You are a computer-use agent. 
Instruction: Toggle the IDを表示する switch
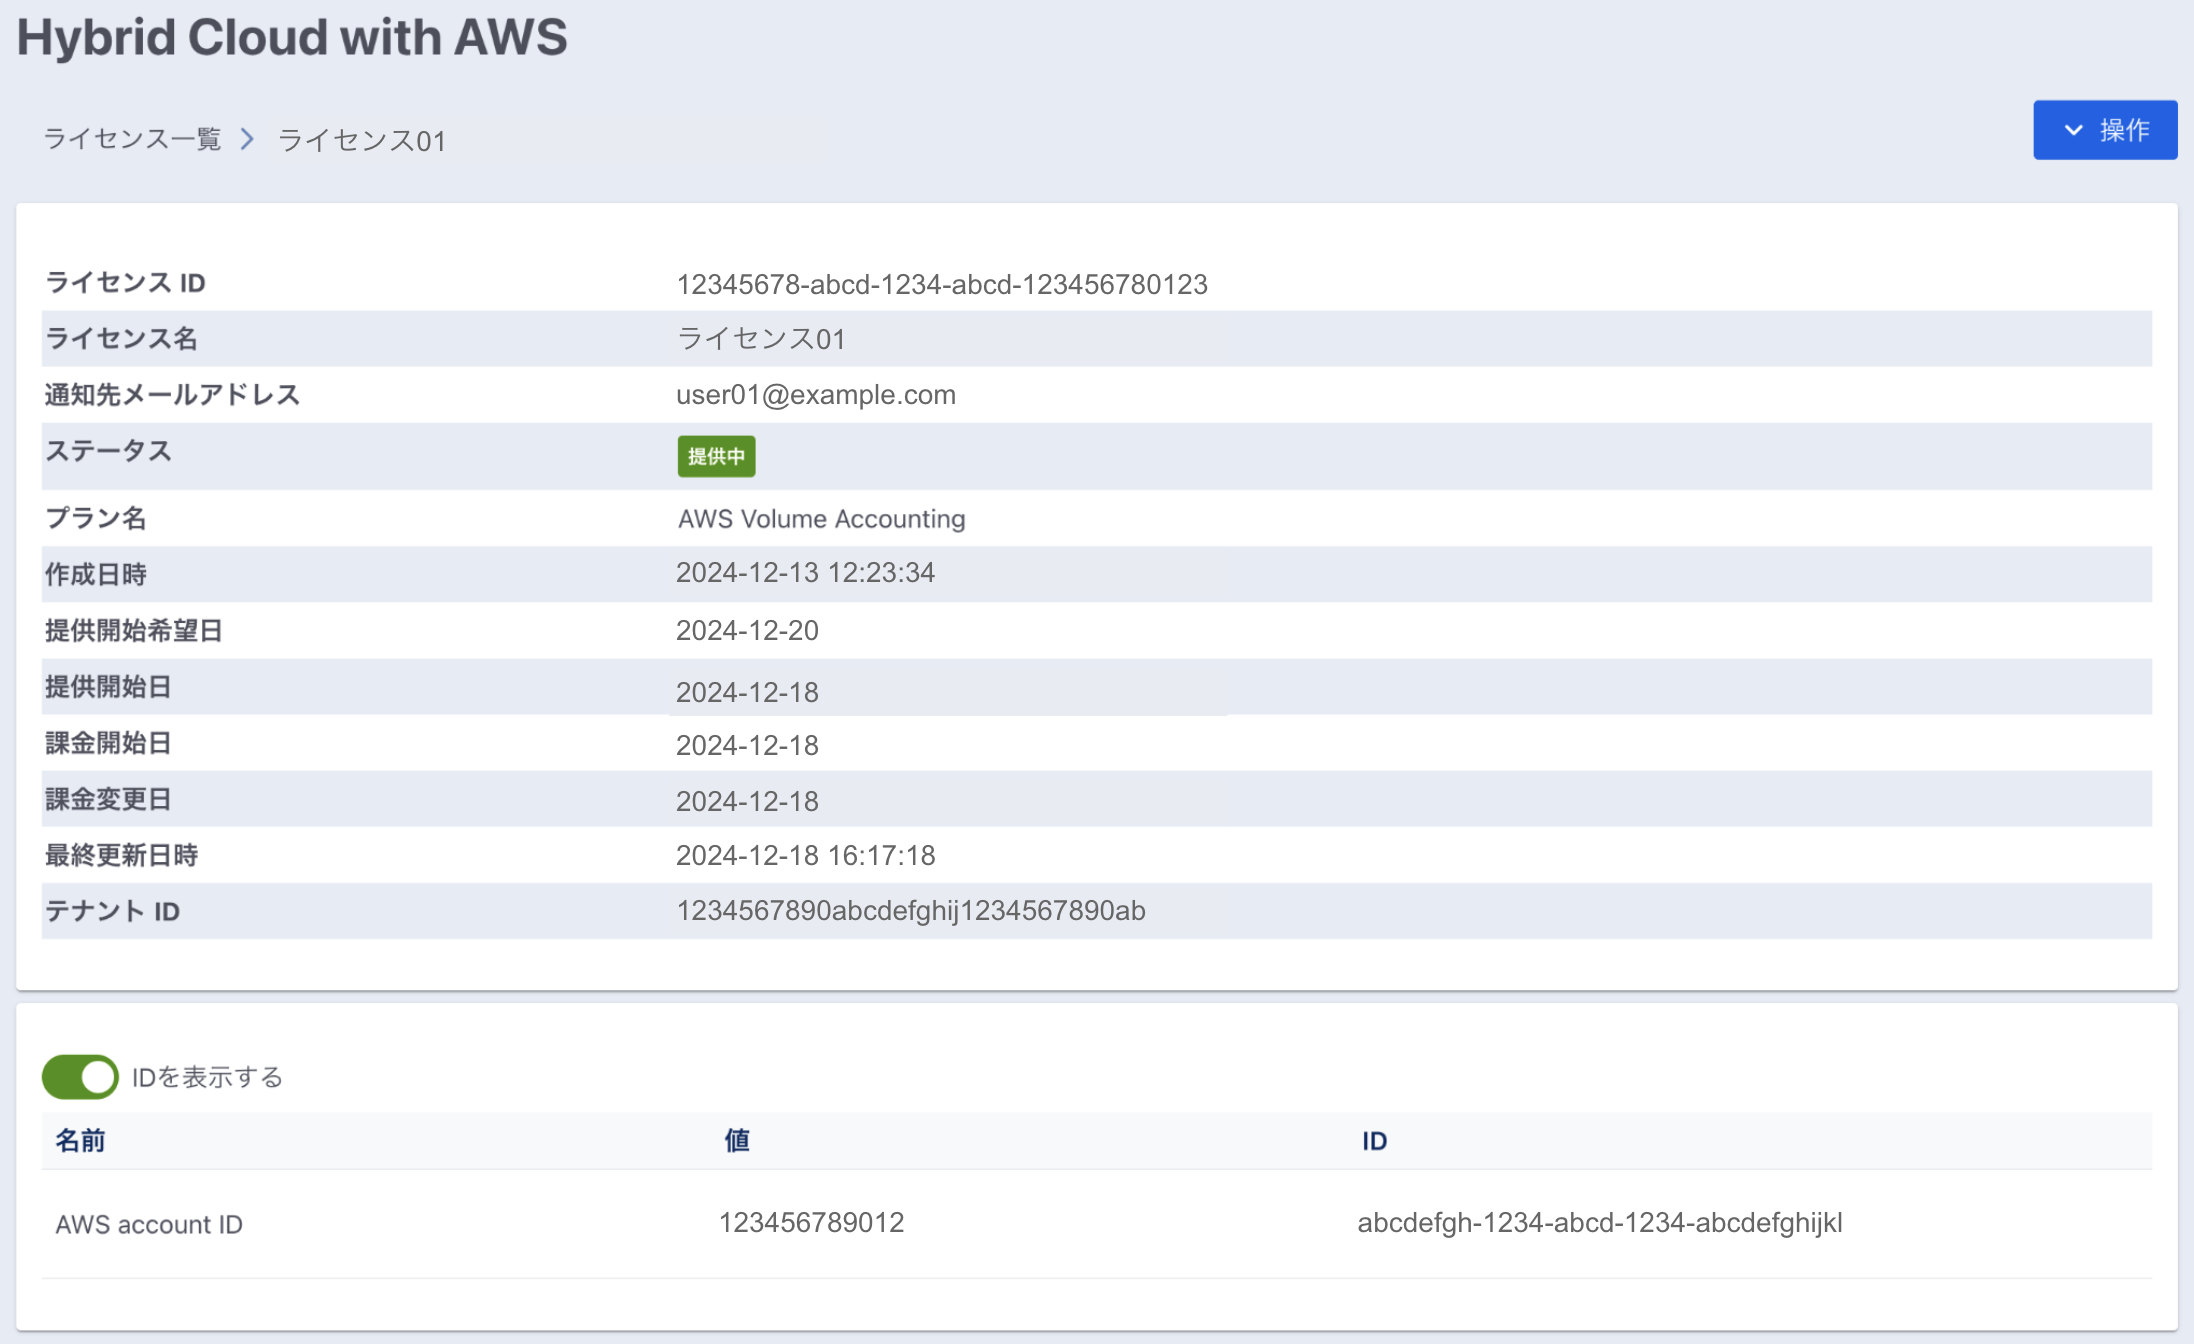click(80, 1077)
